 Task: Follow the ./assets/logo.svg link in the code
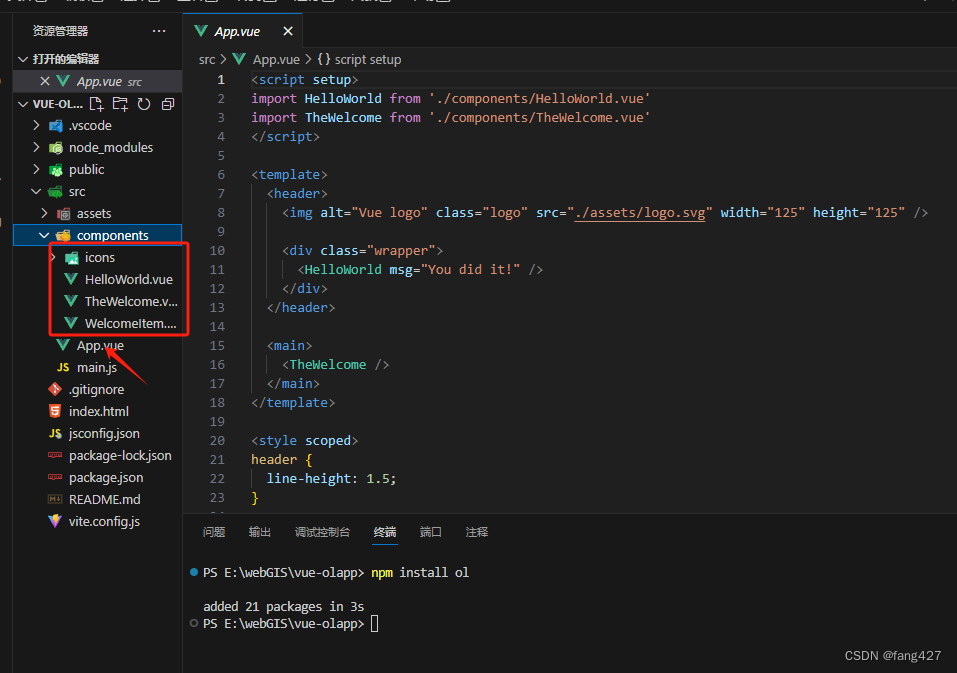tap(640, 212)
